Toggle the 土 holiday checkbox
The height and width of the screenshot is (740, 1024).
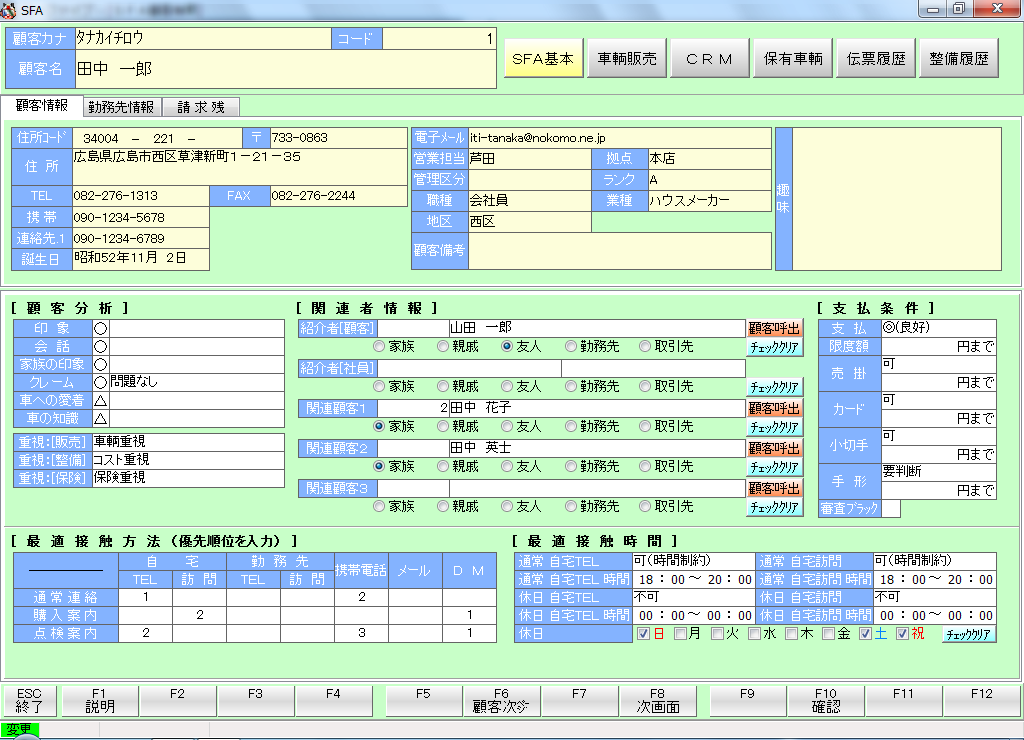865,634
